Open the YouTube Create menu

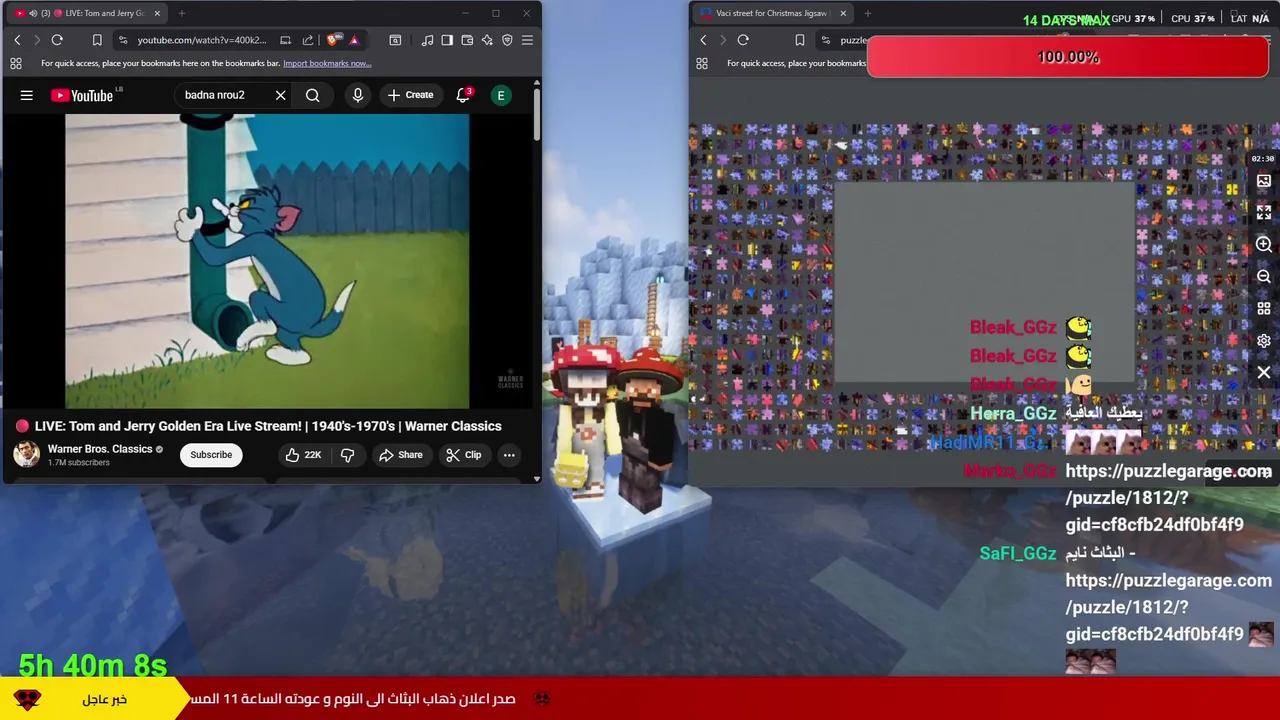click(411, 95)
